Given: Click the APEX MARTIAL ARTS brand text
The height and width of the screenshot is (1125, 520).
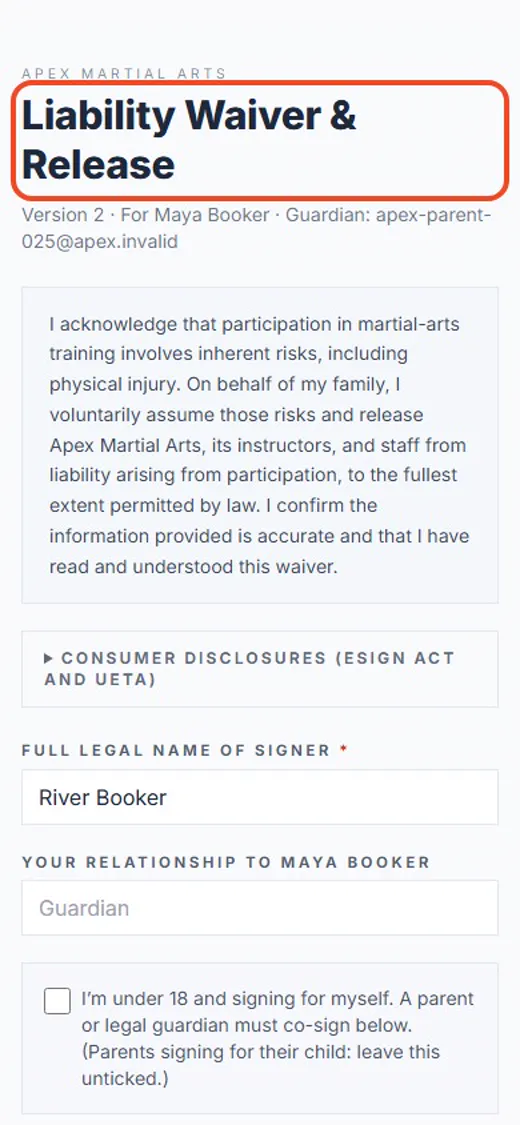Looking at the screenshot, I should pos(124,73).
